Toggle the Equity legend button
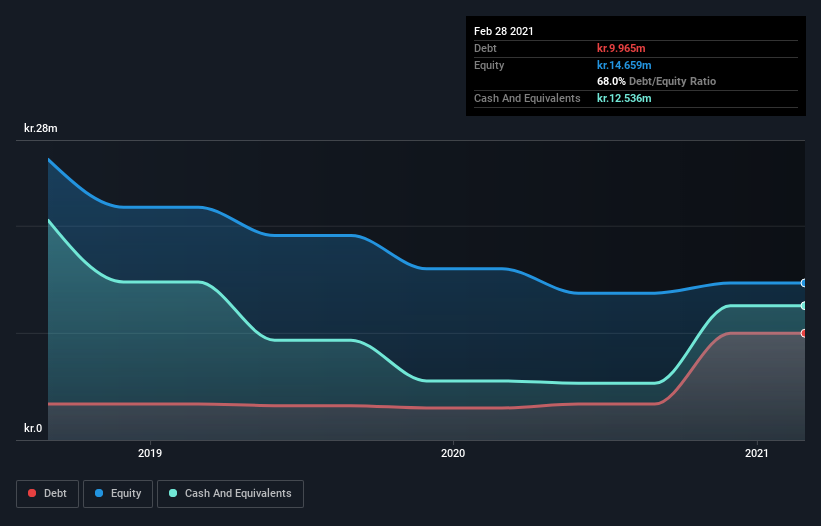This screenshot has height=526, width=821. click(x=118, y=494)
